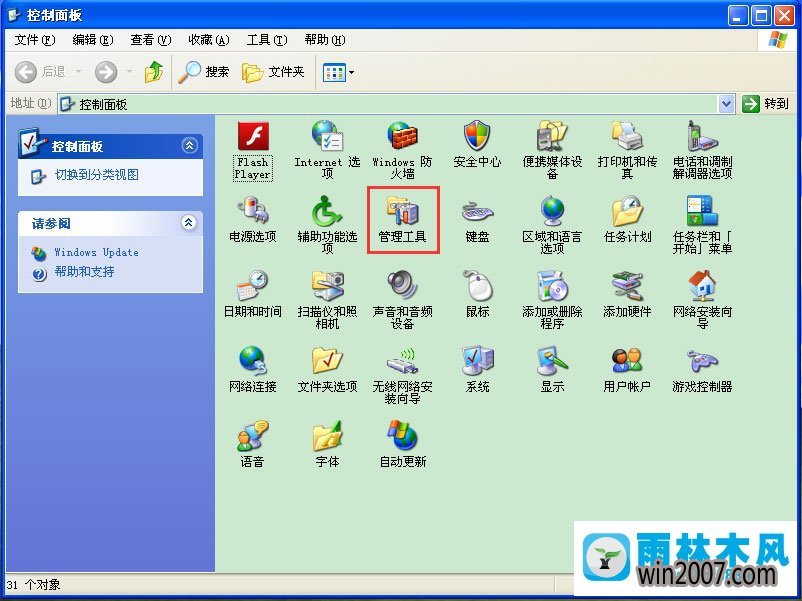Open the 帮助(H) menu

pos(325,40)
